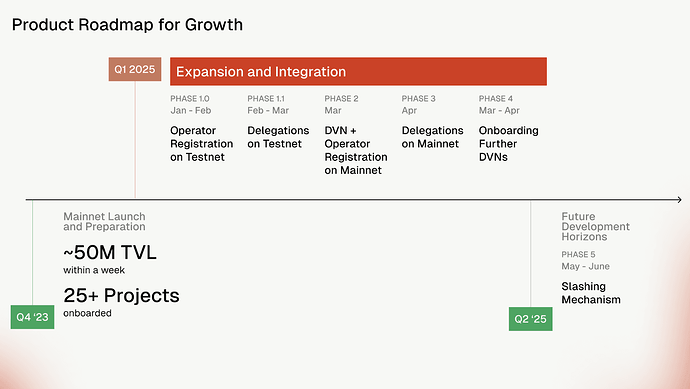This screenshot has width=690, height=389.
Task: Select the PHASE 4 label
Action: [x=496, y=99]
